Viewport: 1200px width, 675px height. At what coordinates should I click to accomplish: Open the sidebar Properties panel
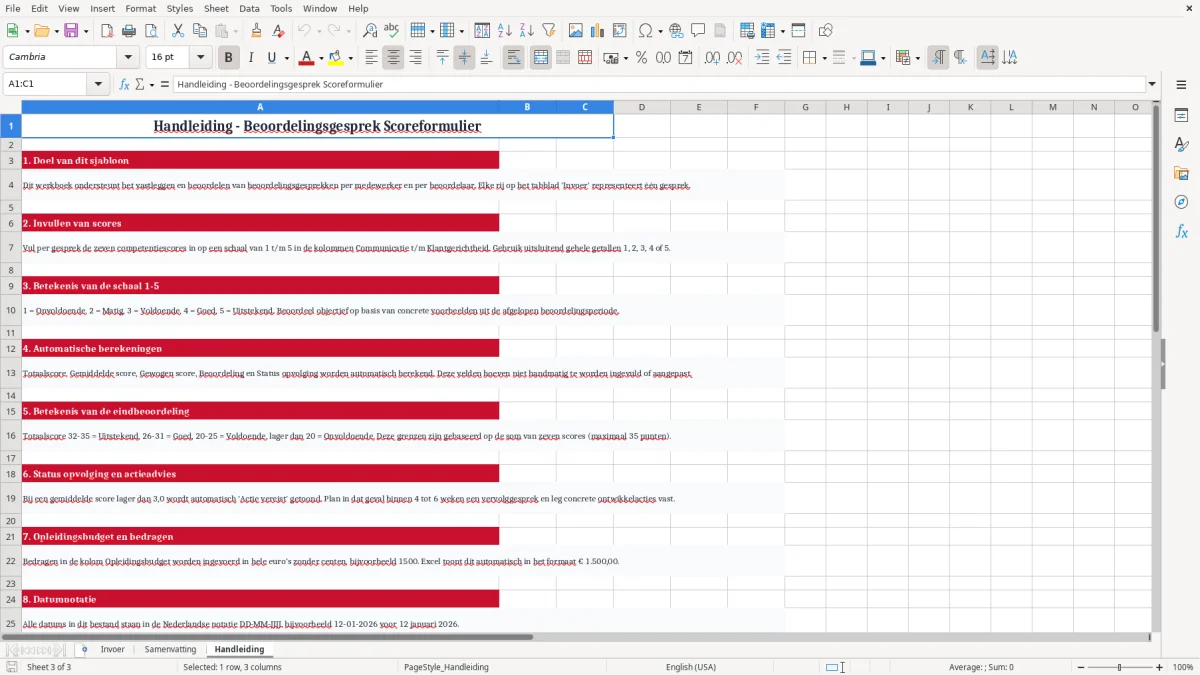tap(1181, 115)
